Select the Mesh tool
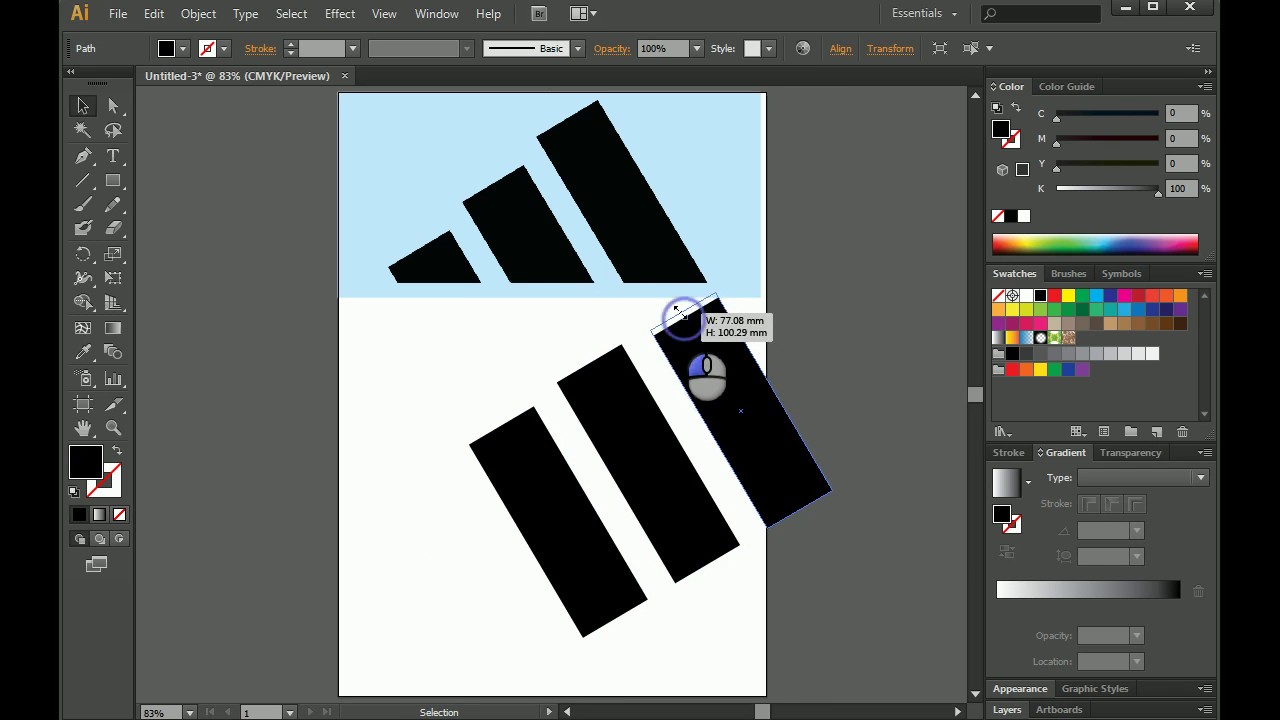 83,328
